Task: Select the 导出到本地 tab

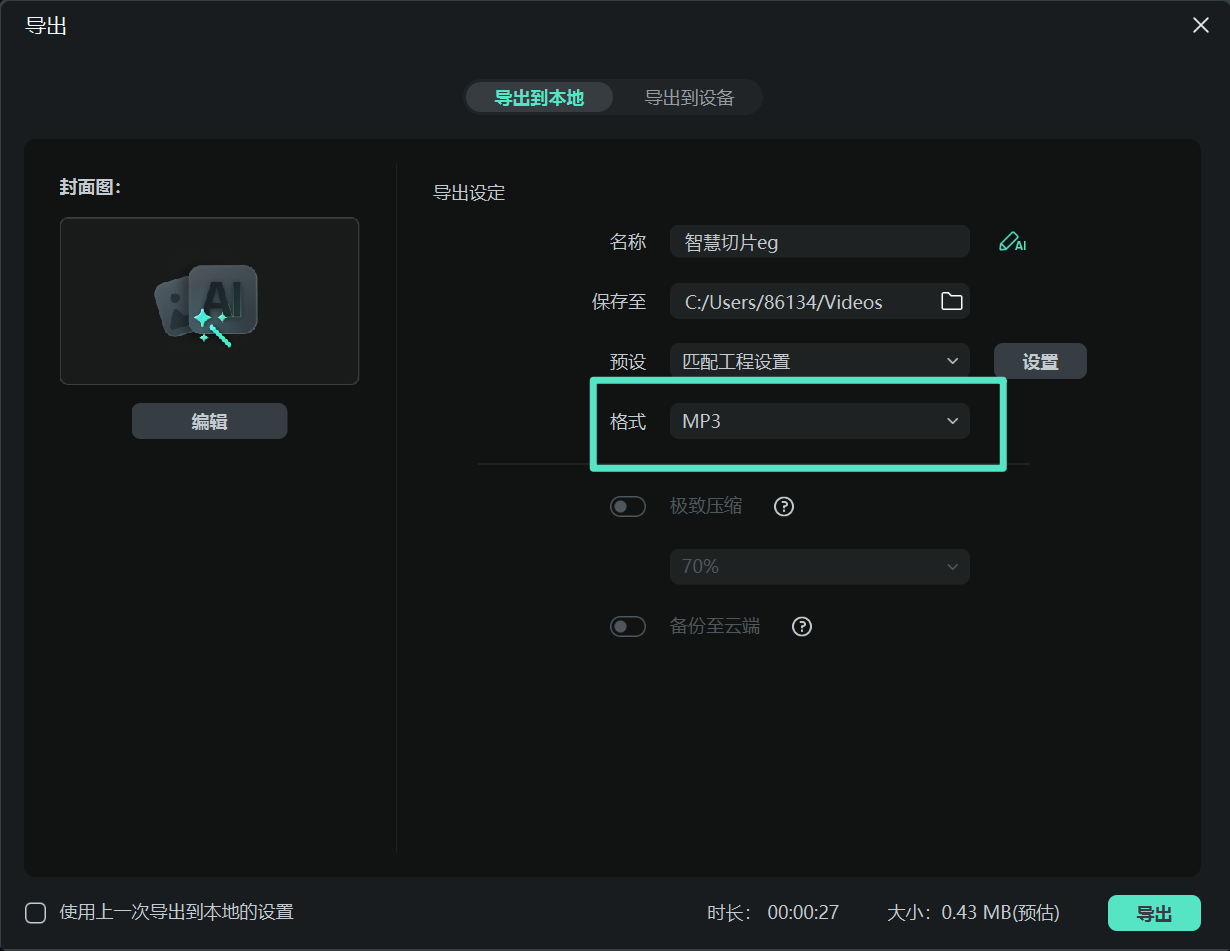Action: (x=539, y=97)
